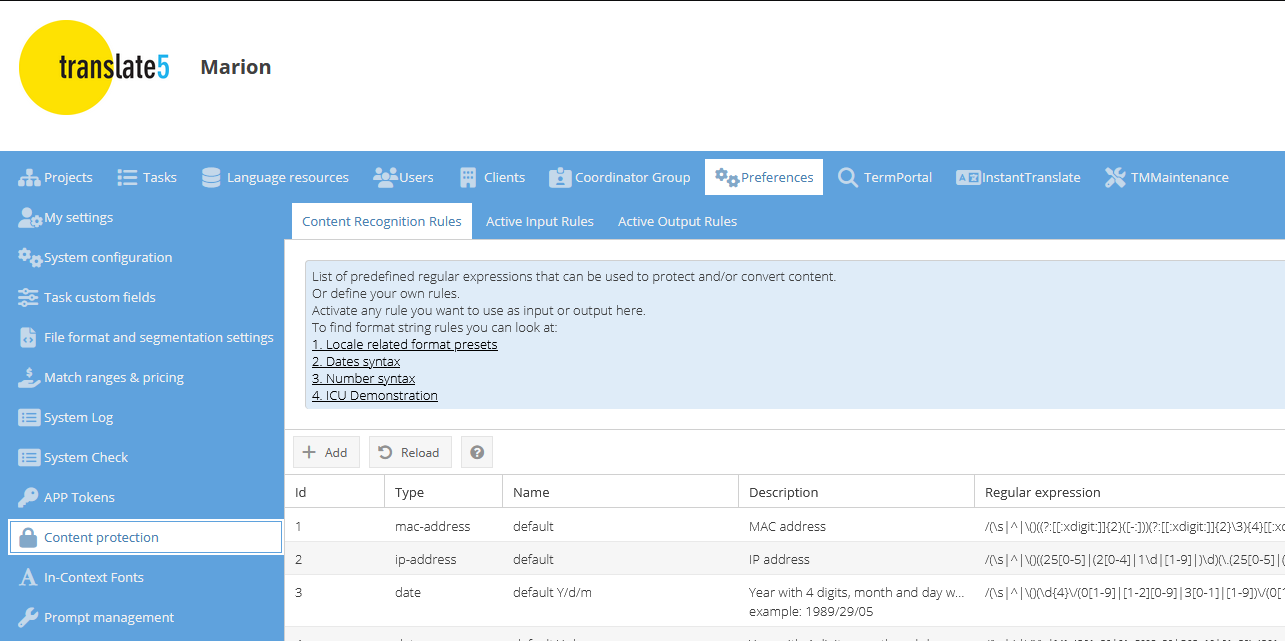Follow Locale related format presets link
This screenshot has height=641, width=1285.
tap(404, 344)
